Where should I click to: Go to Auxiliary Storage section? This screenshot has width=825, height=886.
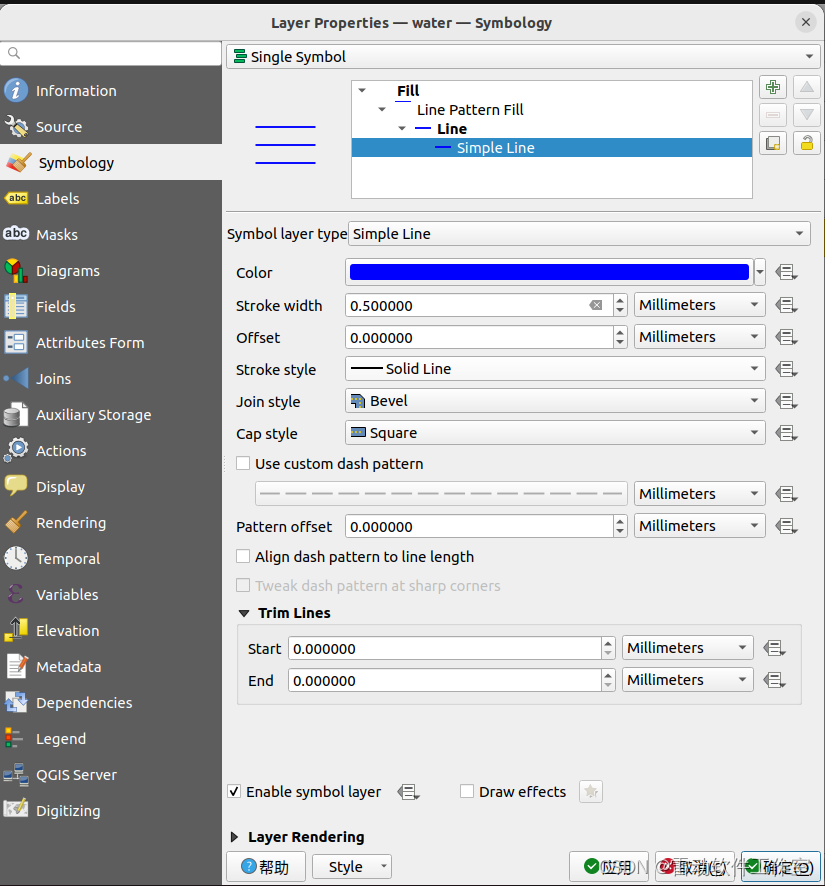(111, 415)
